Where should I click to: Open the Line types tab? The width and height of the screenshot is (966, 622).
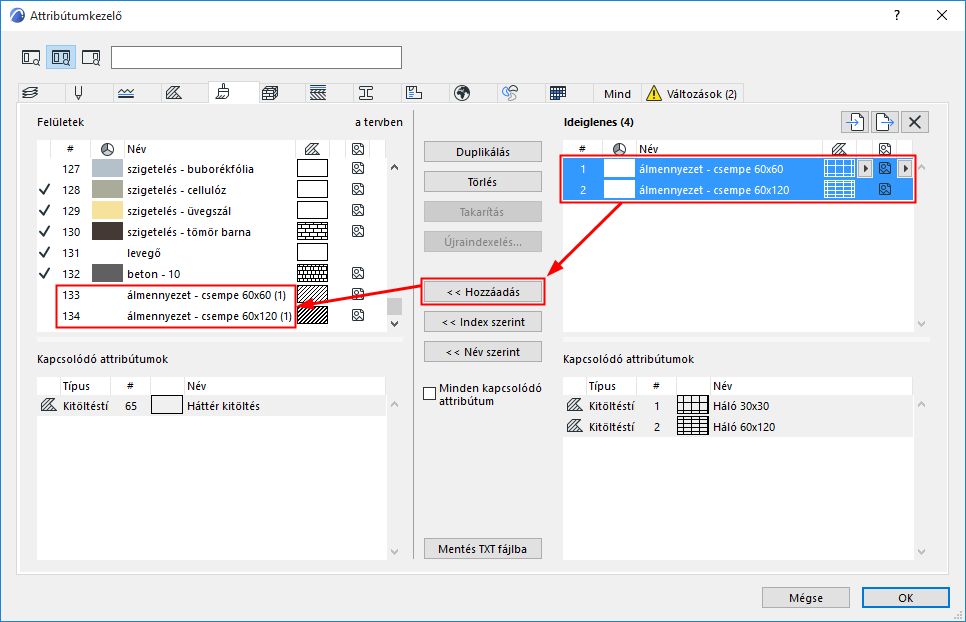[x=126, y=93]
